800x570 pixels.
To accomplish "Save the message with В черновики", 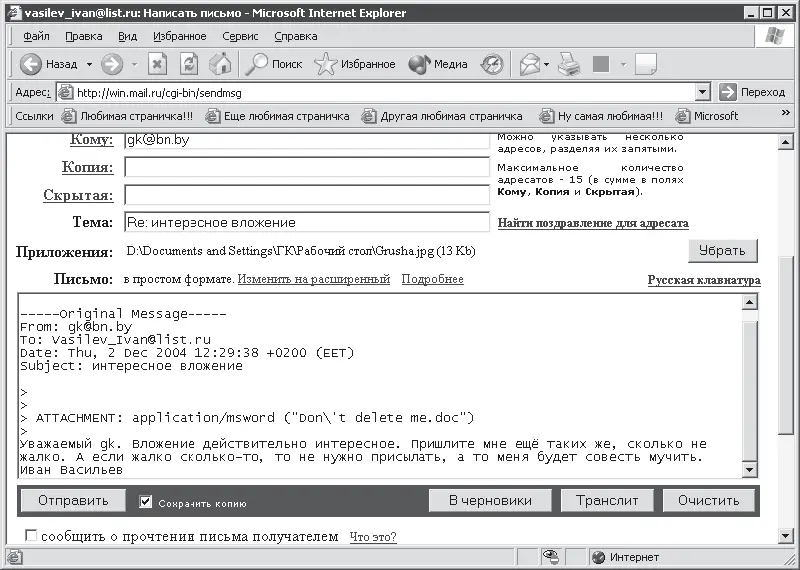I will (490, 500).
